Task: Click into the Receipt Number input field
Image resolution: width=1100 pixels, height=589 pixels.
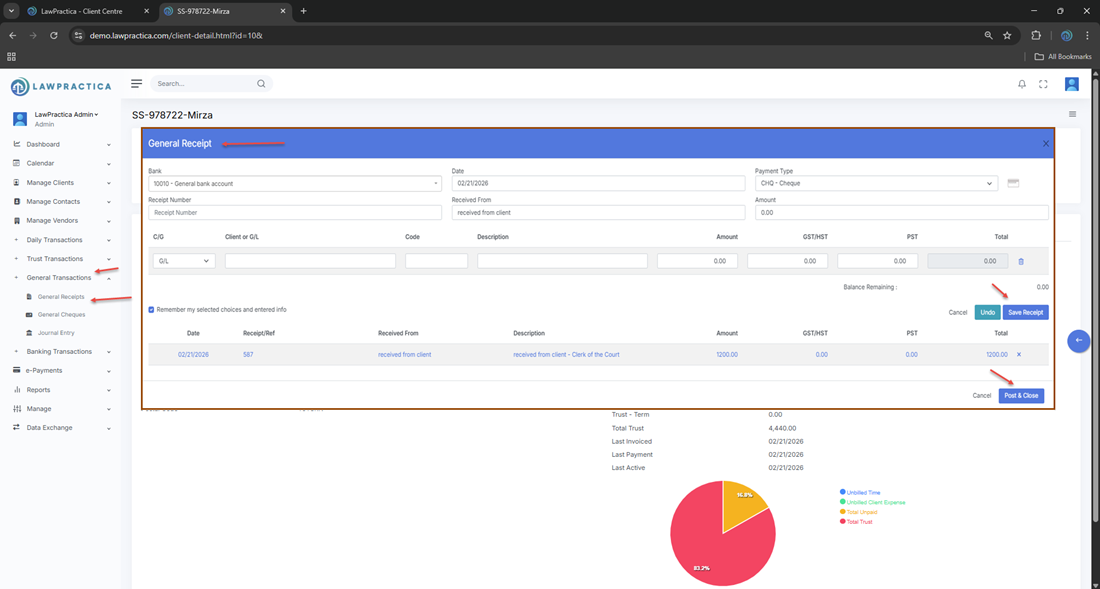Action: click(294, 213)
